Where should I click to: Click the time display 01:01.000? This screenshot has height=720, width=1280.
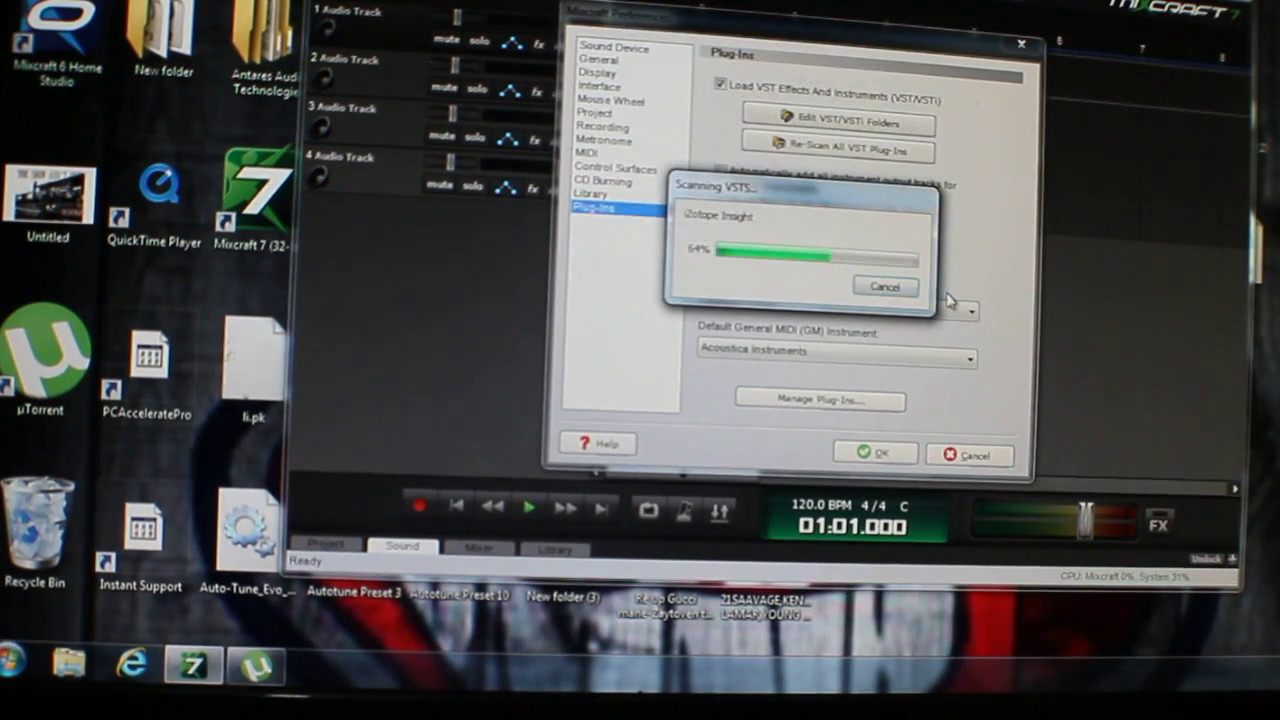pyautogui.click(x=852, y=527)
